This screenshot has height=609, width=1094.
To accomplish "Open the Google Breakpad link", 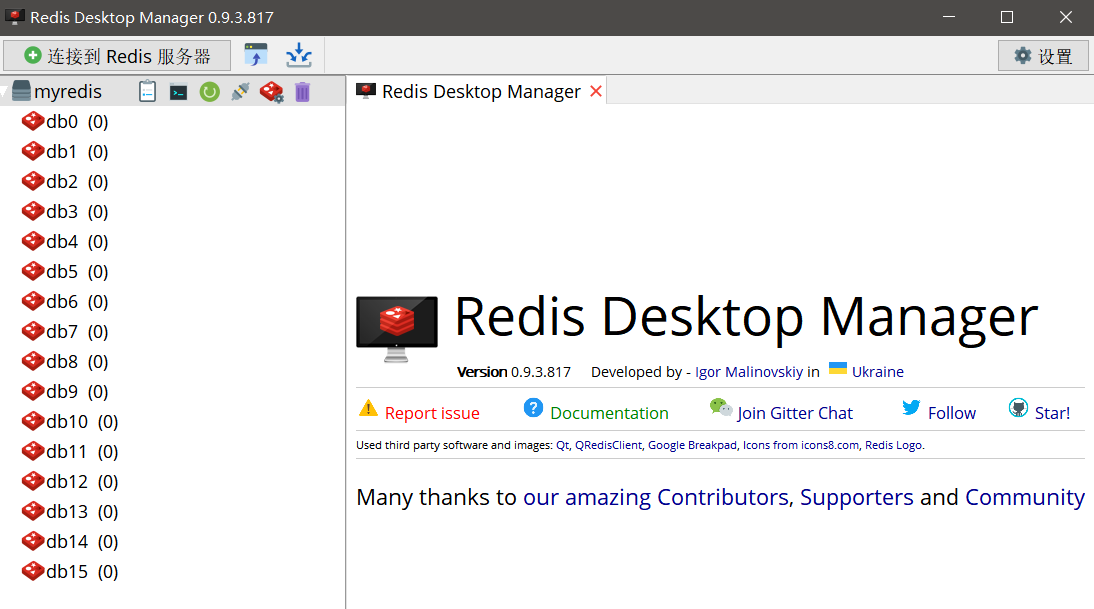I will (692, 445).
